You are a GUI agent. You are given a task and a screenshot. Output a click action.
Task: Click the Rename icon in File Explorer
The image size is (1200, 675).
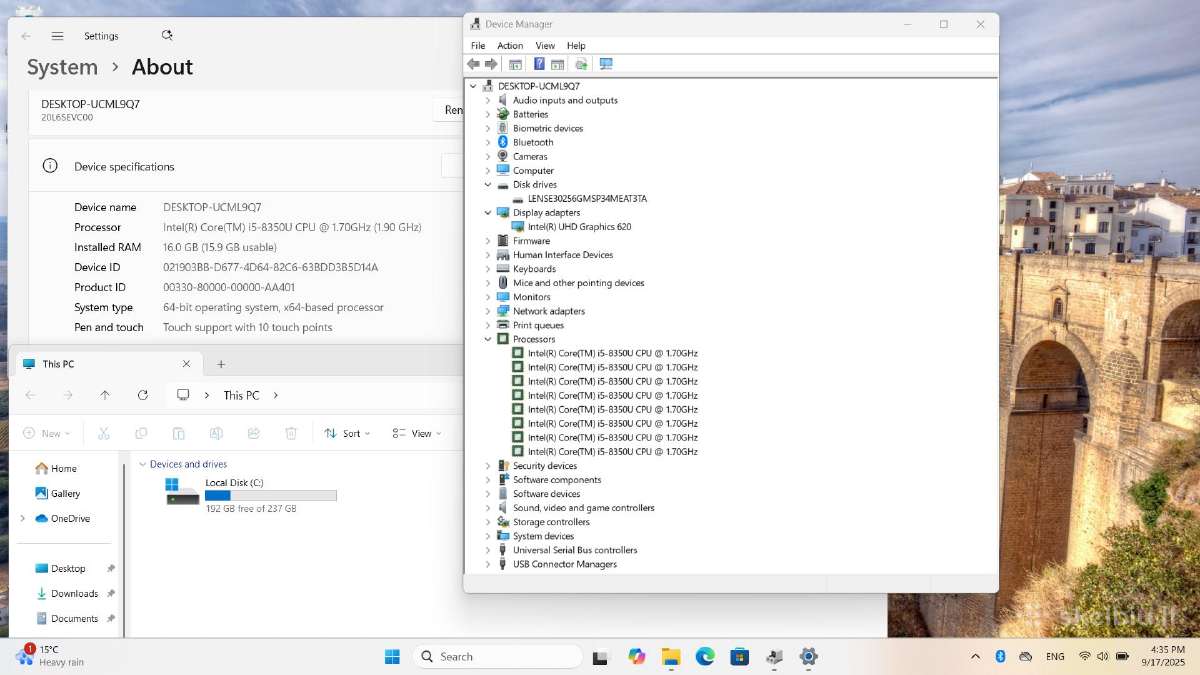(x=216, y=433)
